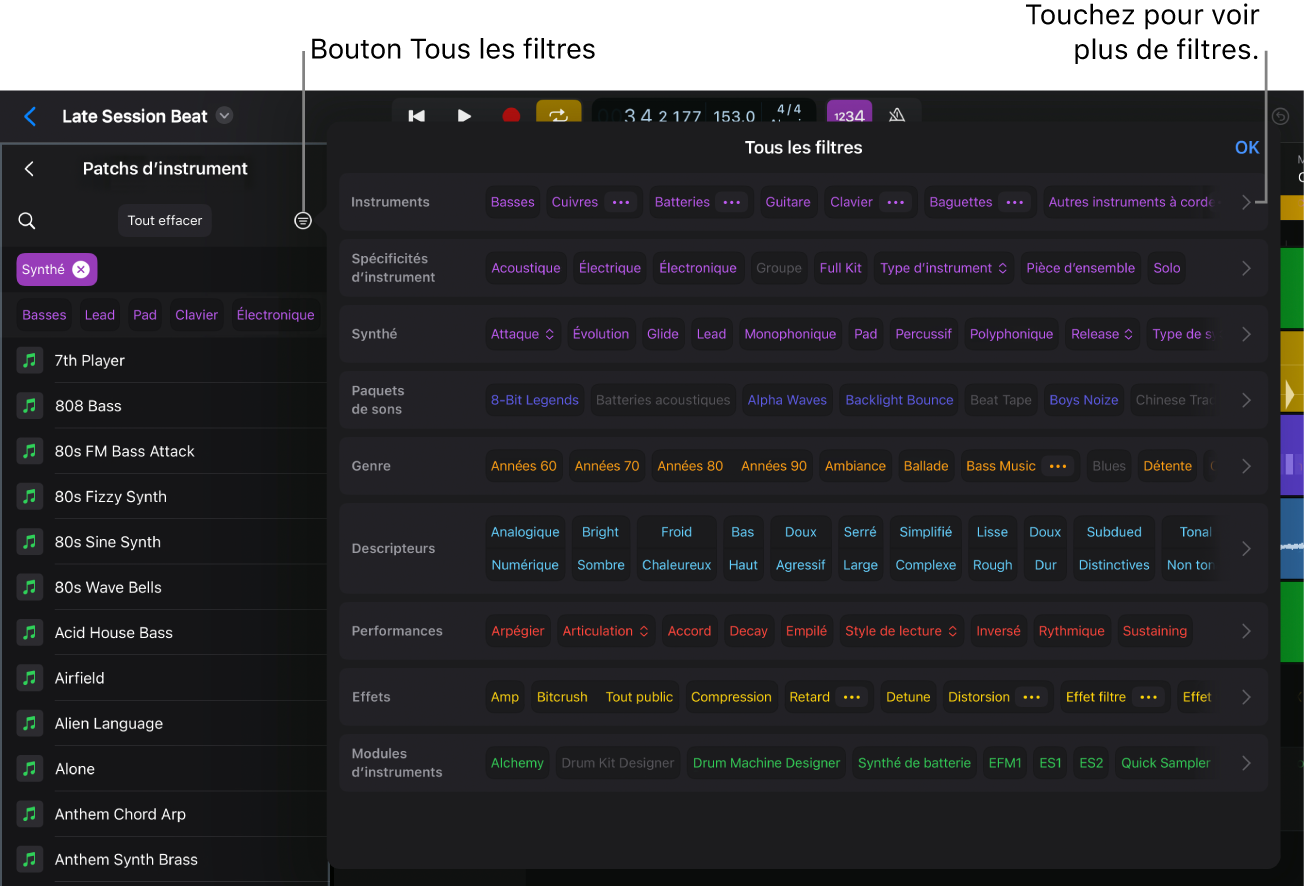Image resolution: width=1306 pixels, height=886 pixels.
Task: Toggle the Années 80 genre filter
Action: pos(690,466)
